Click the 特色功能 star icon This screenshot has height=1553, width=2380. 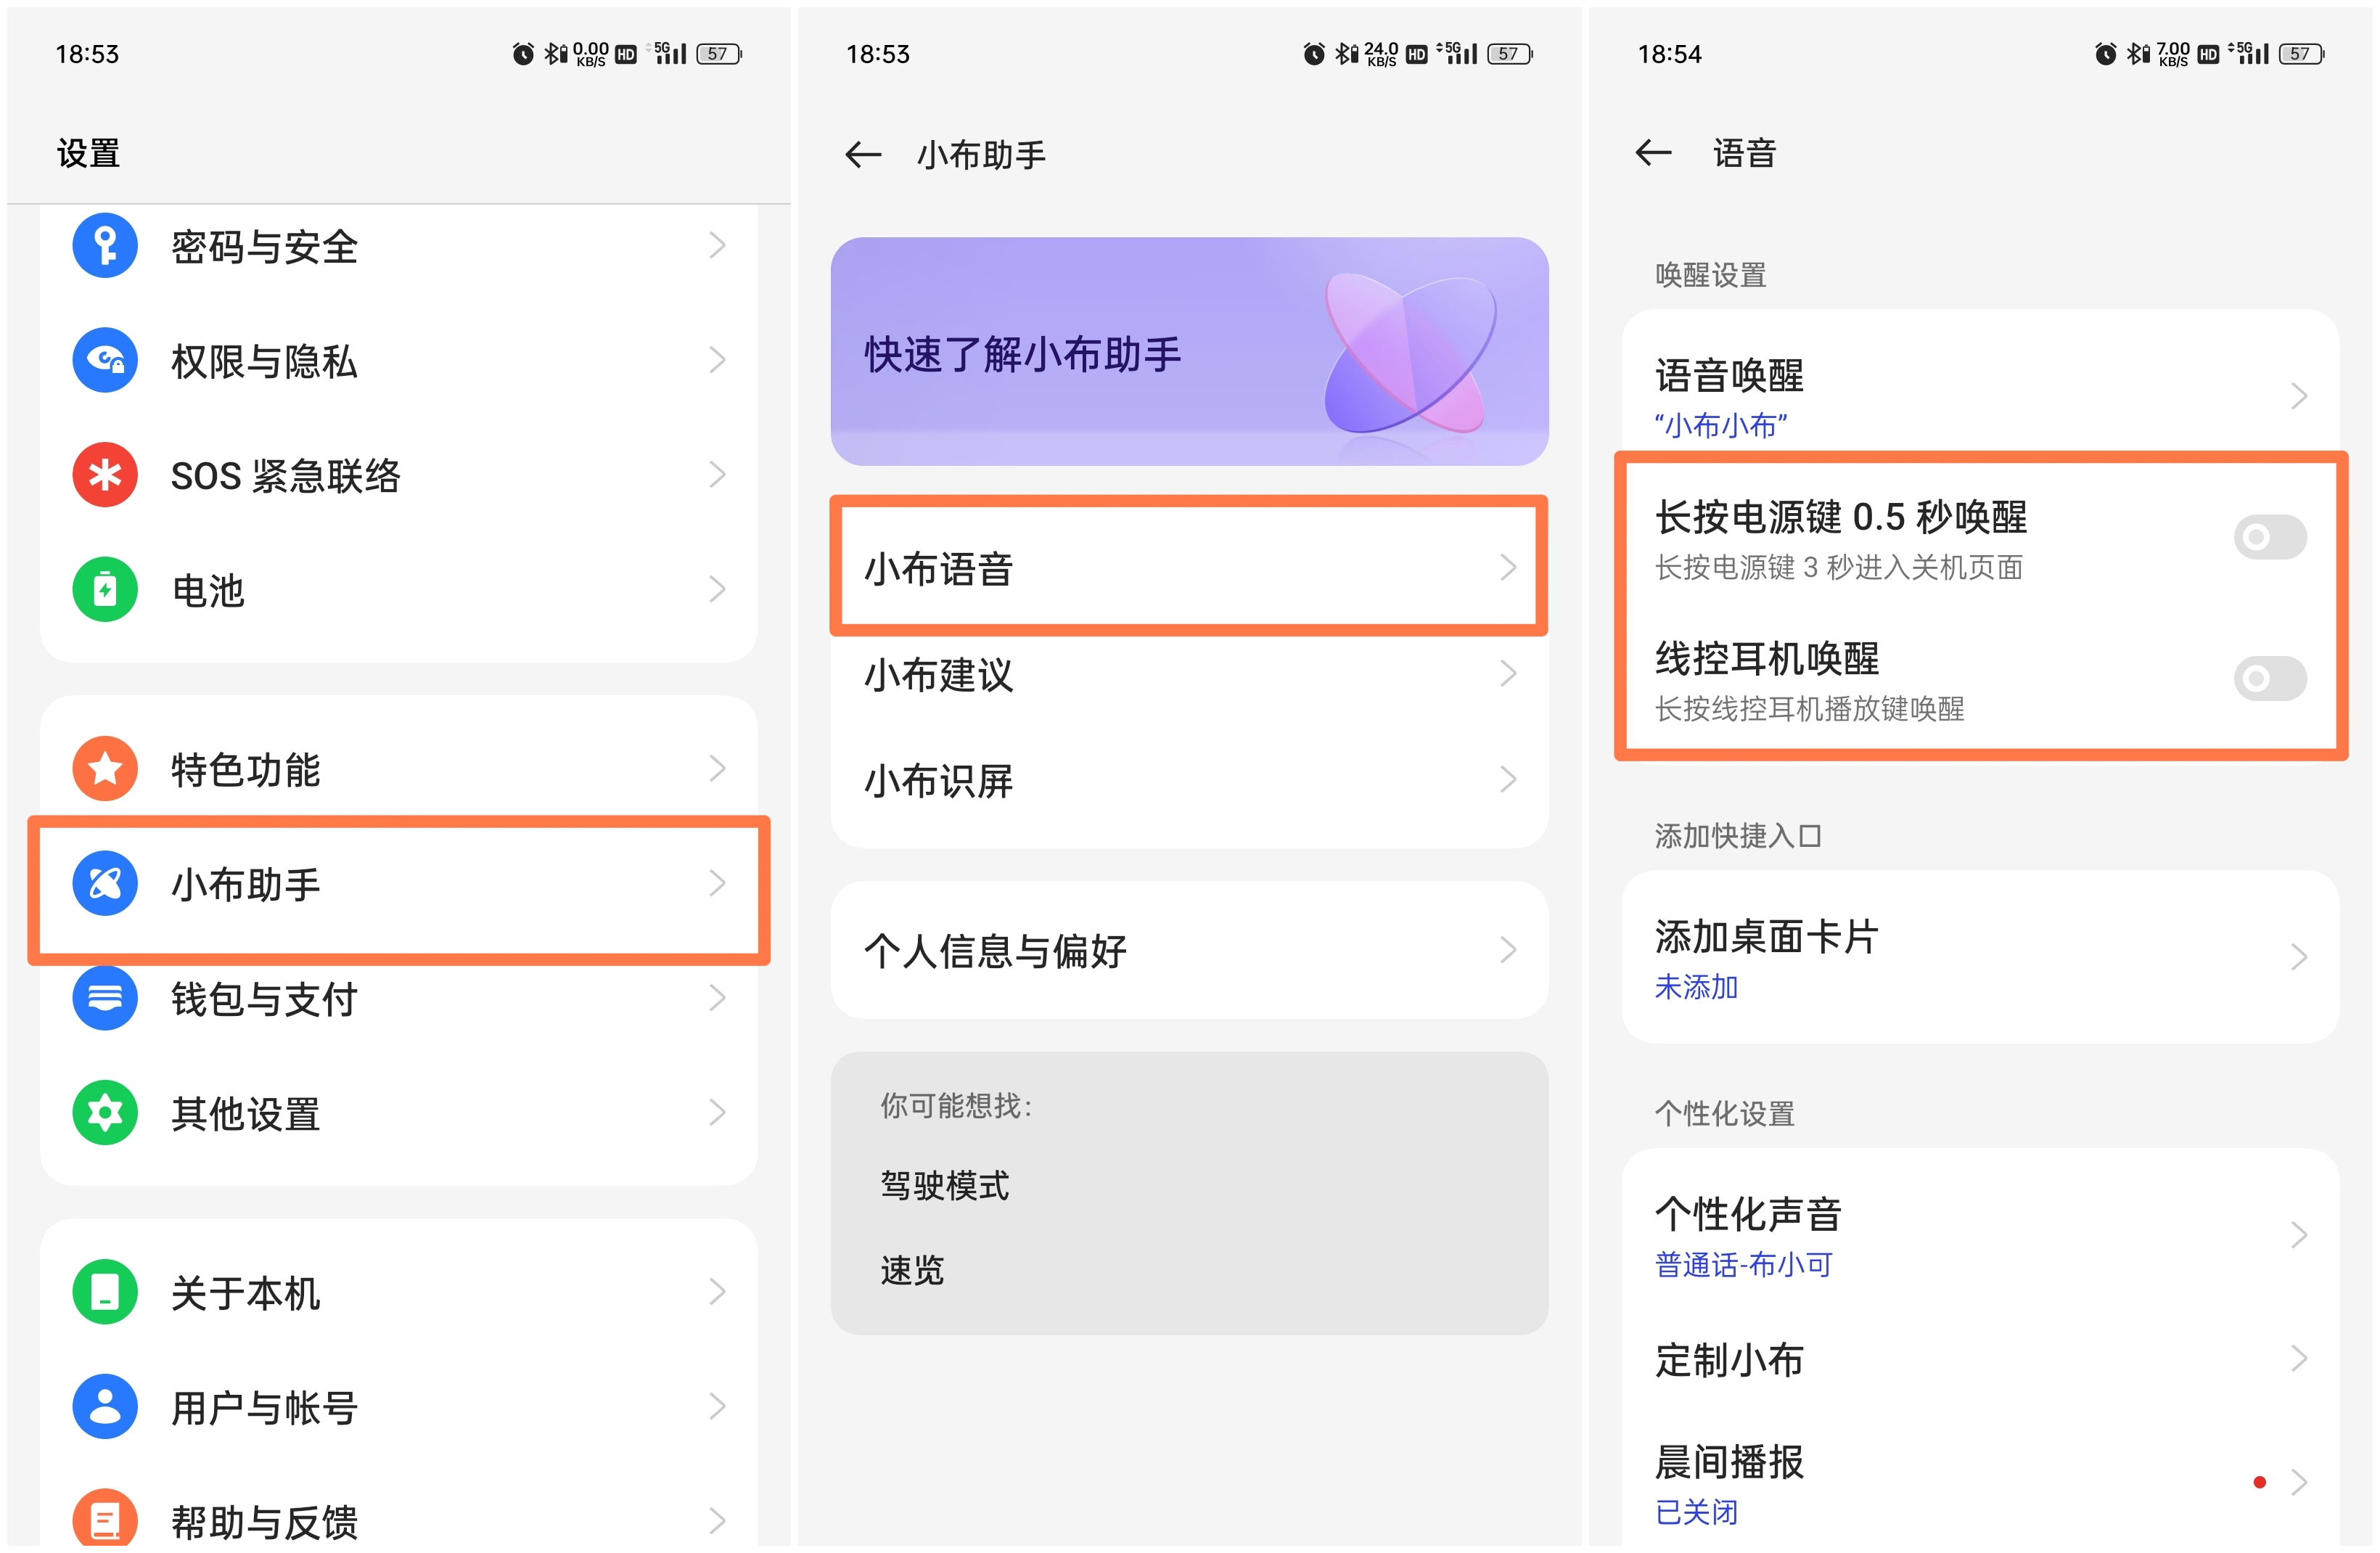coord(104,768)
